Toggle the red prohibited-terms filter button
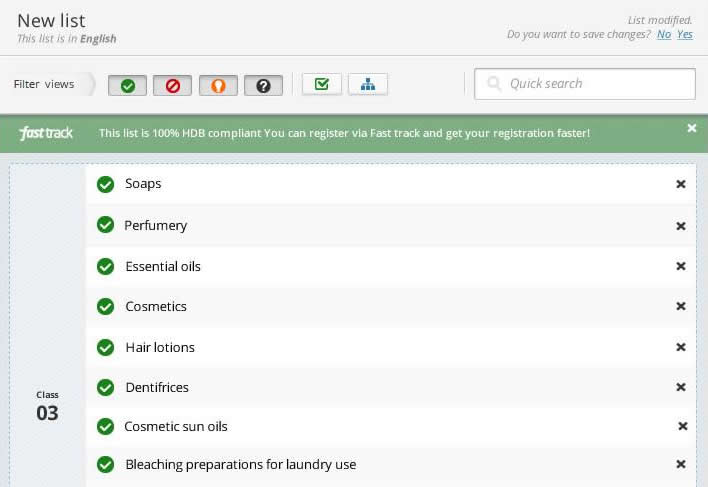This screenshot has width=708, height=487. 172,85
